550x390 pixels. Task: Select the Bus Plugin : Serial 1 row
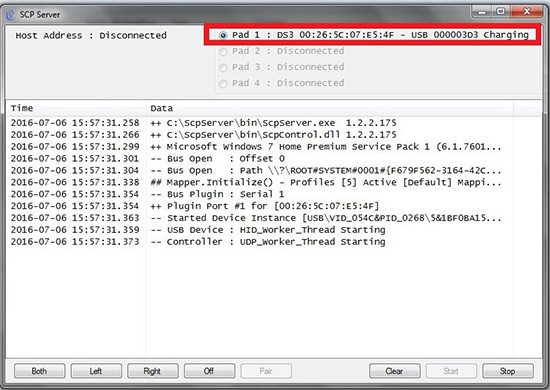[260, 194]
